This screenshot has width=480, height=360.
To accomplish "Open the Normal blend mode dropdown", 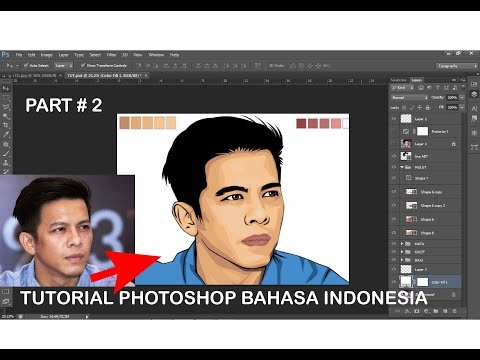I will click(x=410, y=98).
